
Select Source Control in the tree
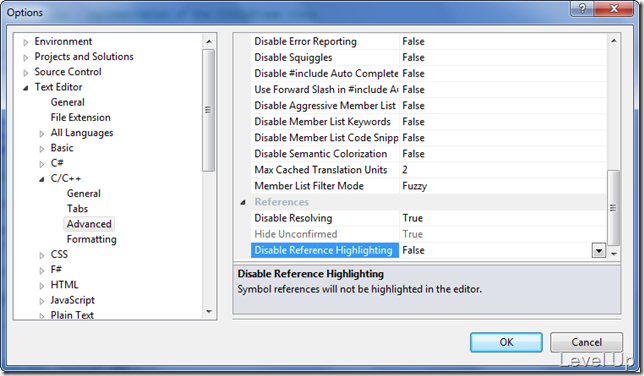[68, 72]
